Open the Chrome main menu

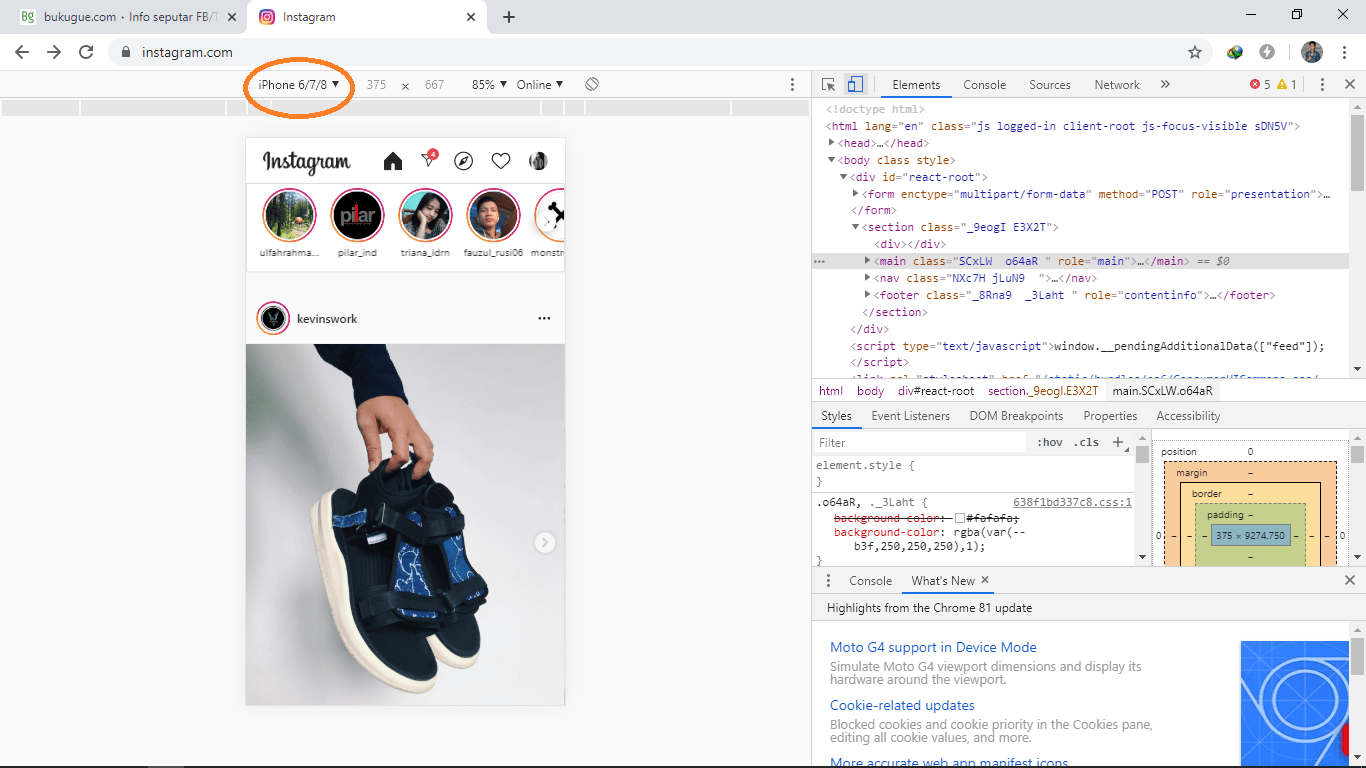click(x=1344, y=52)
